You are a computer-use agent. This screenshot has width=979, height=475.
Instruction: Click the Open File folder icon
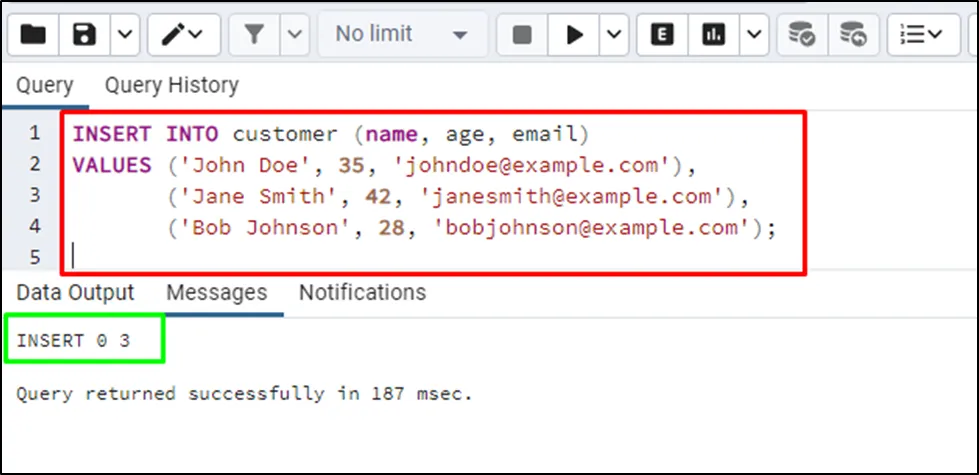click(x=33, y=34)
